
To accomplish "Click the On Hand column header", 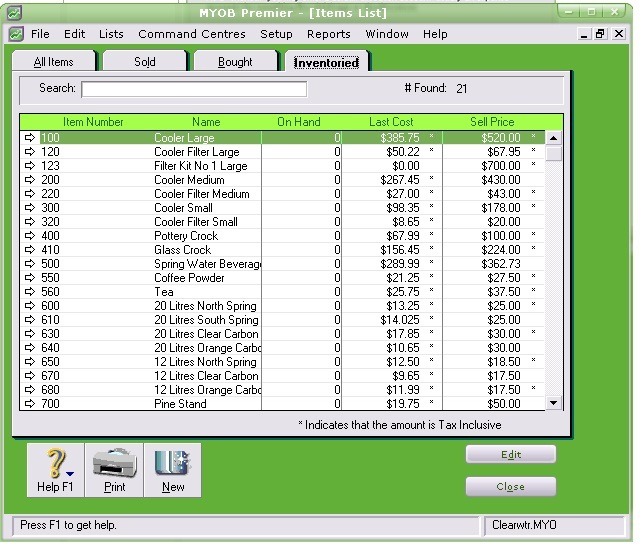I will (298, 122).
